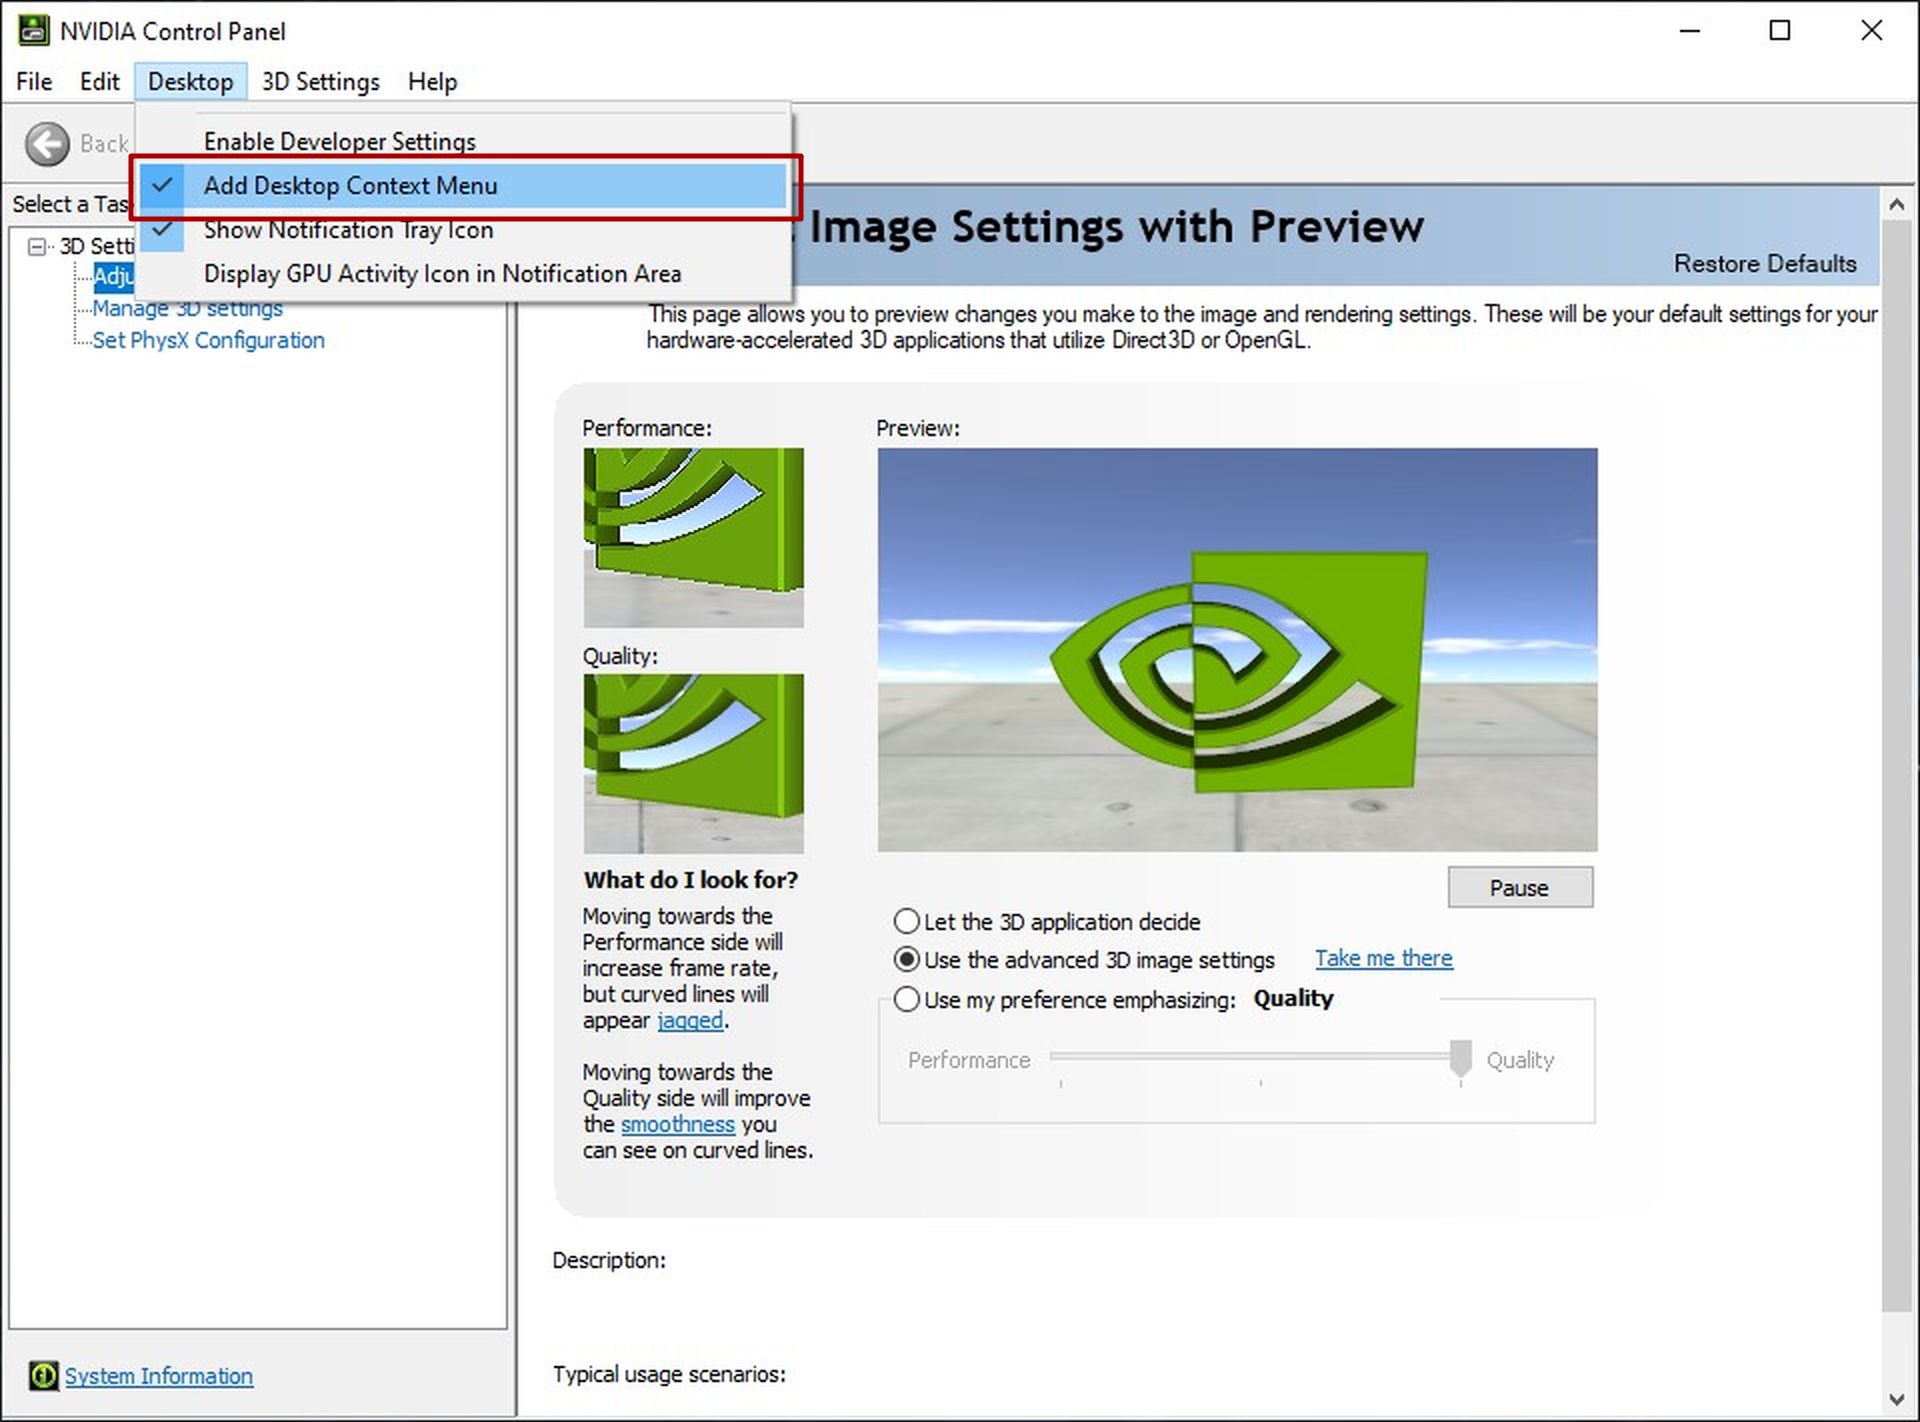Open Set PhysX Configuration tree item
Viewport: 1920px width, 1422px height.
coord(208,340)
